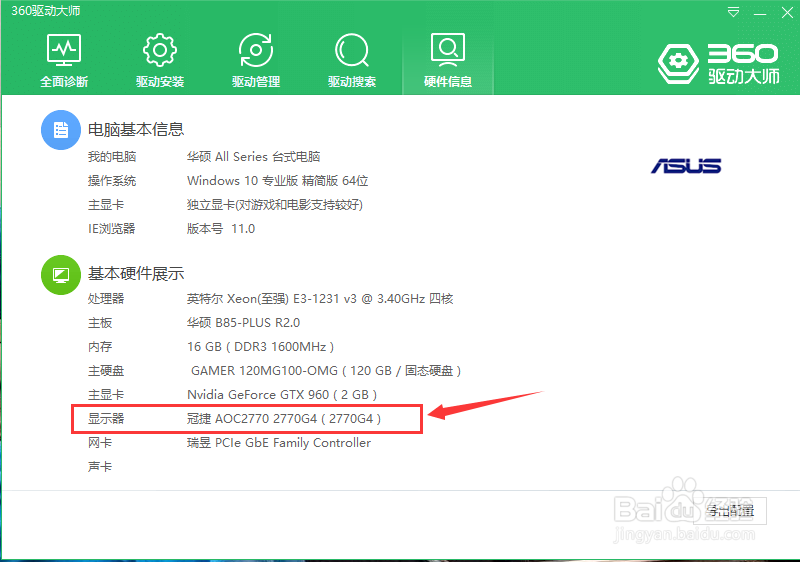The image size is (800, 562).
Task: Click the 网卡 label
Action: pyautogui.click(x=100, y=443)
